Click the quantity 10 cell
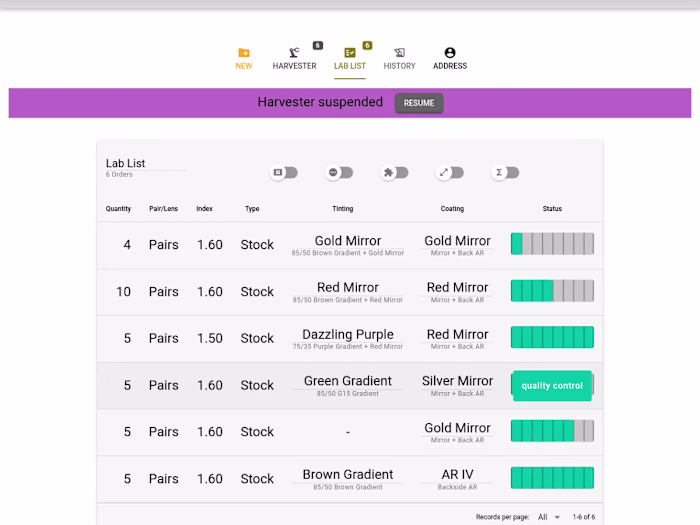The width and height of the screenshot is (700, 525). 124,292
